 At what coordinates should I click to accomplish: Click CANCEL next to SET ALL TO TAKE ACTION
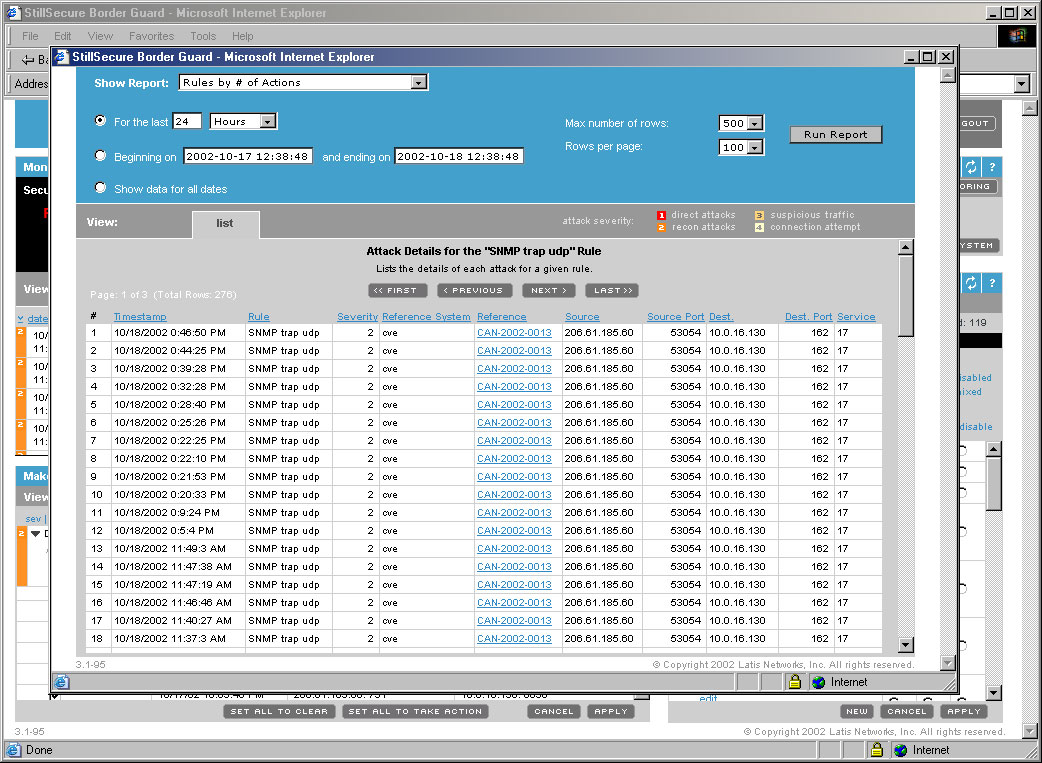click(554, 711)
